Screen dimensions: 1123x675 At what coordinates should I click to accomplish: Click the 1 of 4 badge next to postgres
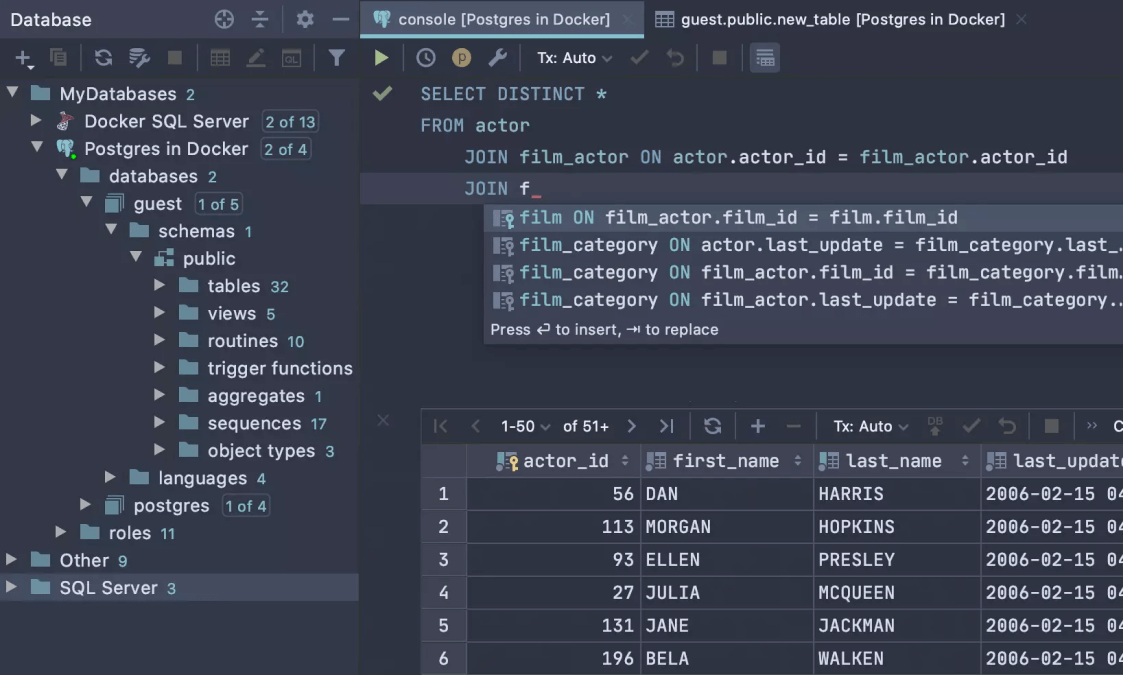pyautogui.click(x=246, y=506)
